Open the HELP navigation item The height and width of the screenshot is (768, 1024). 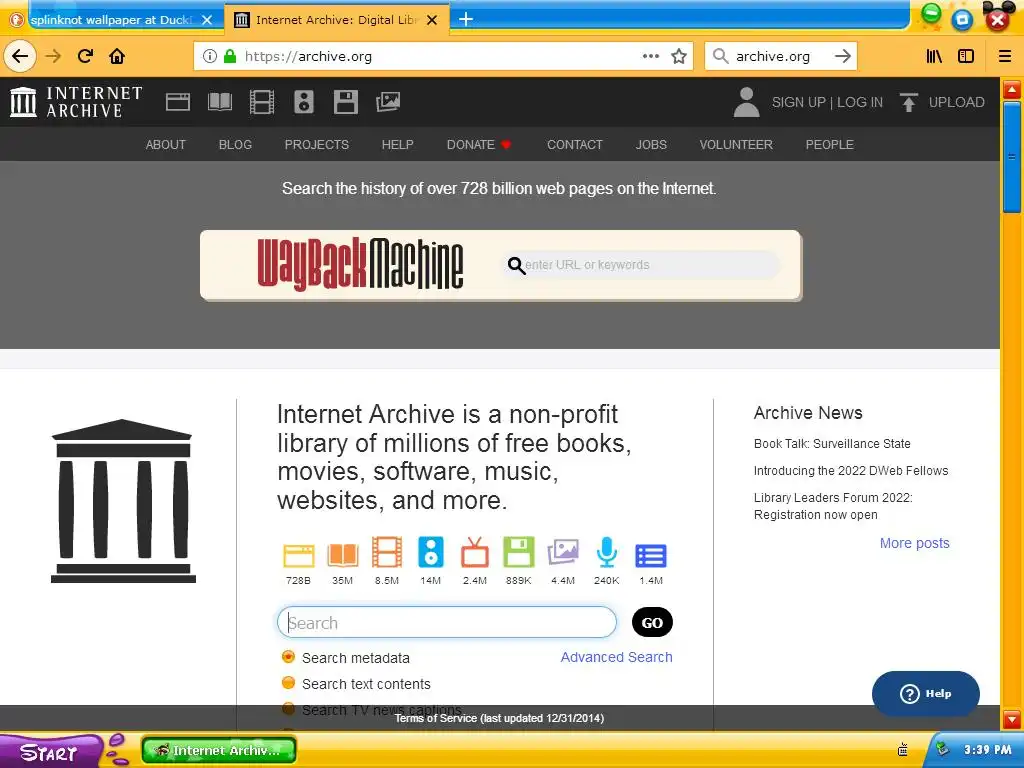(x=398, y=144)
